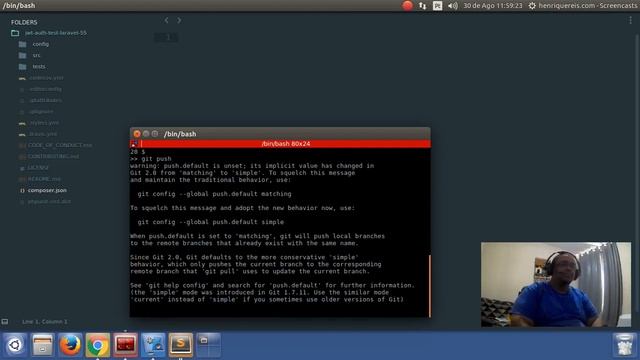Switch to Sublime Text in the dock
This screenshot has width=640, height=360.
point(181,345)
